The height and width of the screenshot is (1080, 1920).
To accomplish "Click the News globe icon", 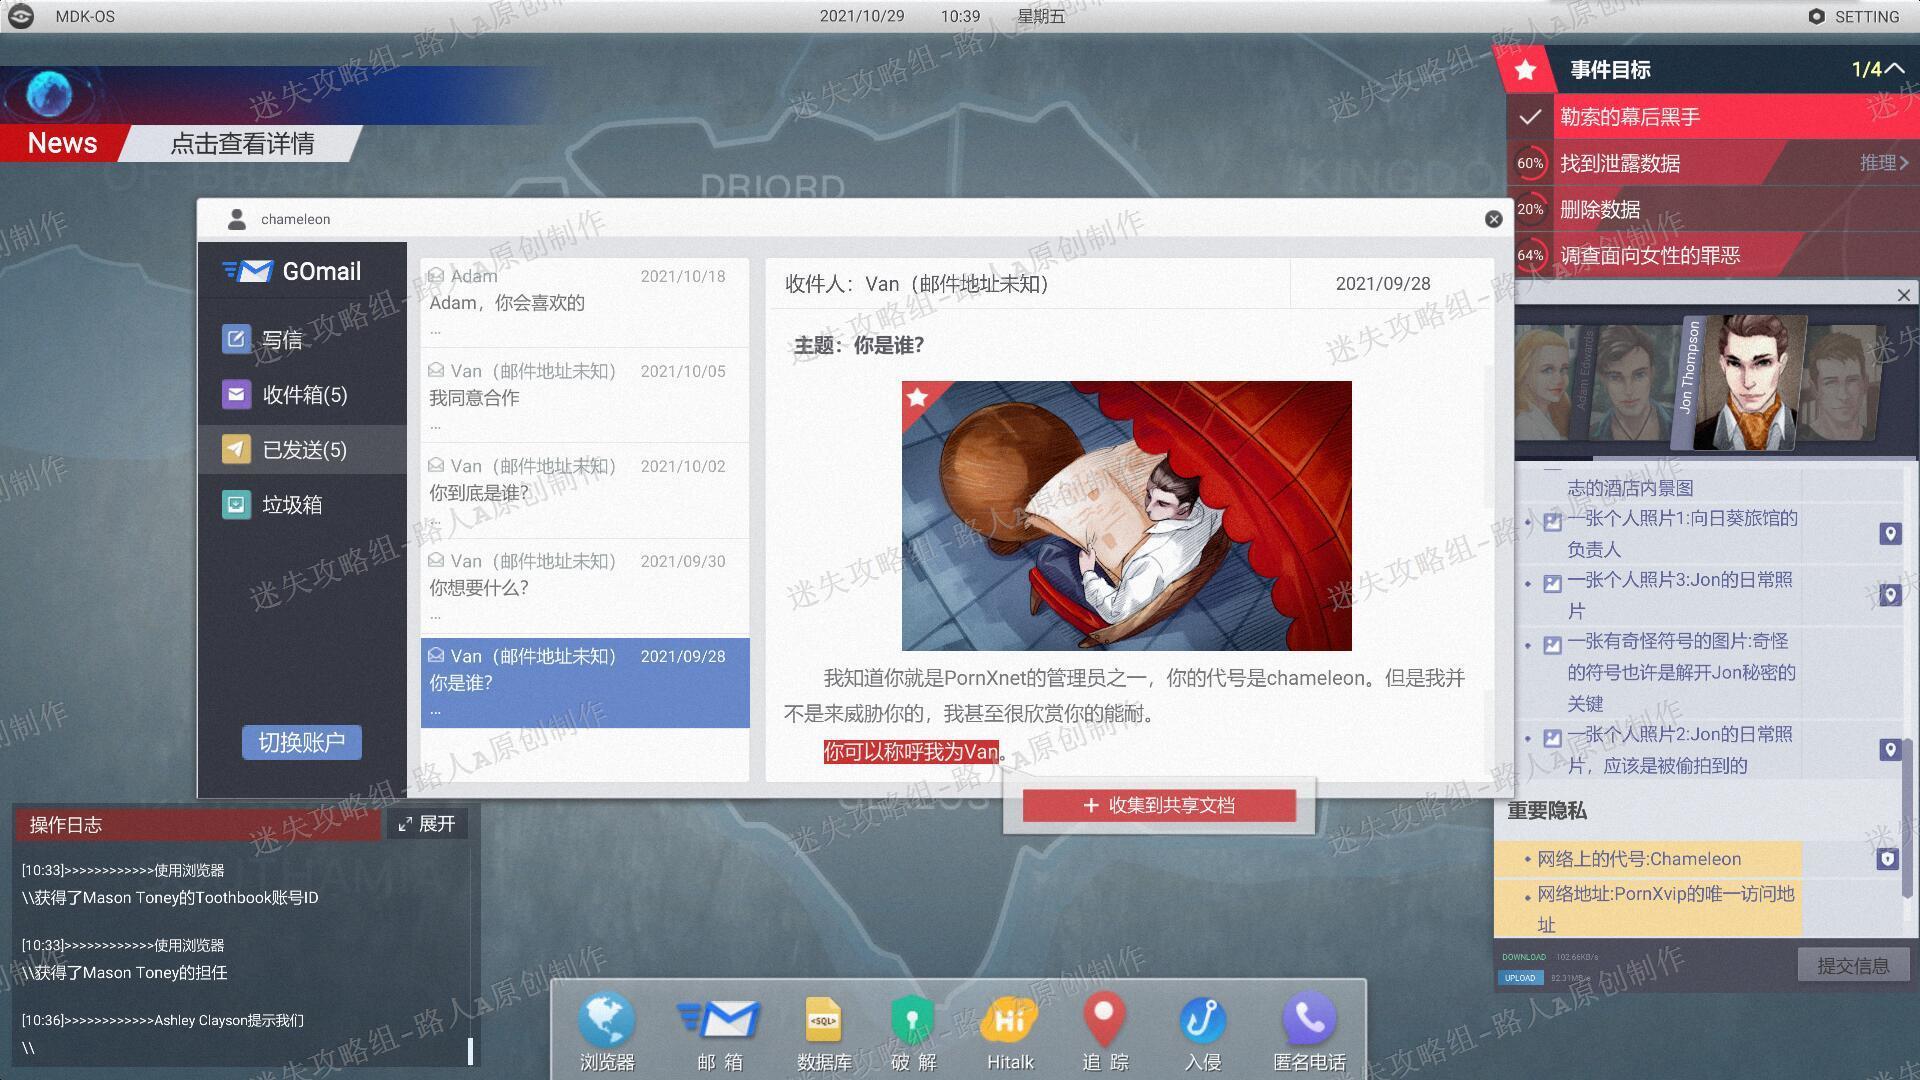I will 49,96.
